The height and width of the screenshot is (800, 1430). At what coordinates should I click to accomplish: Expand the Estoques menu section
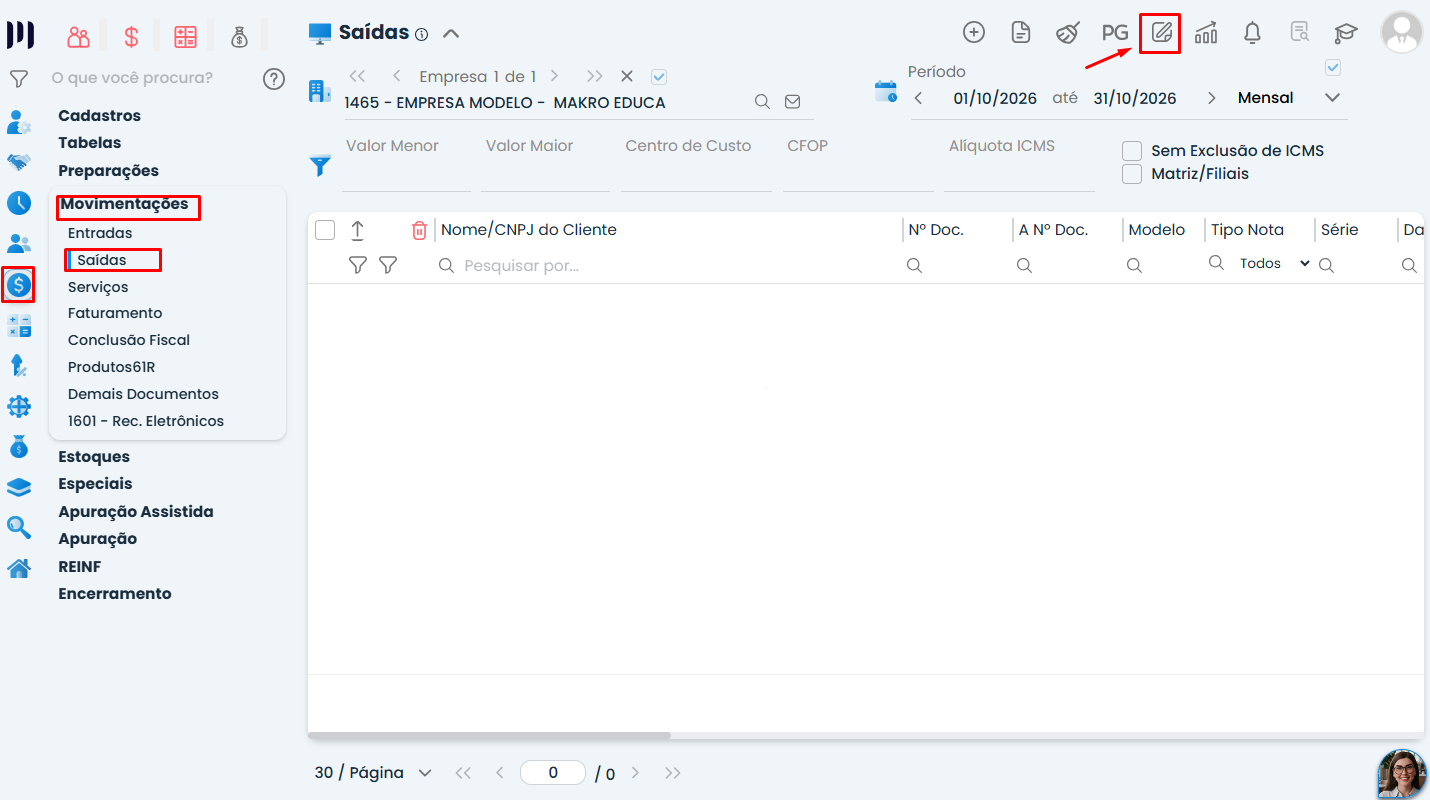point(94,457)
